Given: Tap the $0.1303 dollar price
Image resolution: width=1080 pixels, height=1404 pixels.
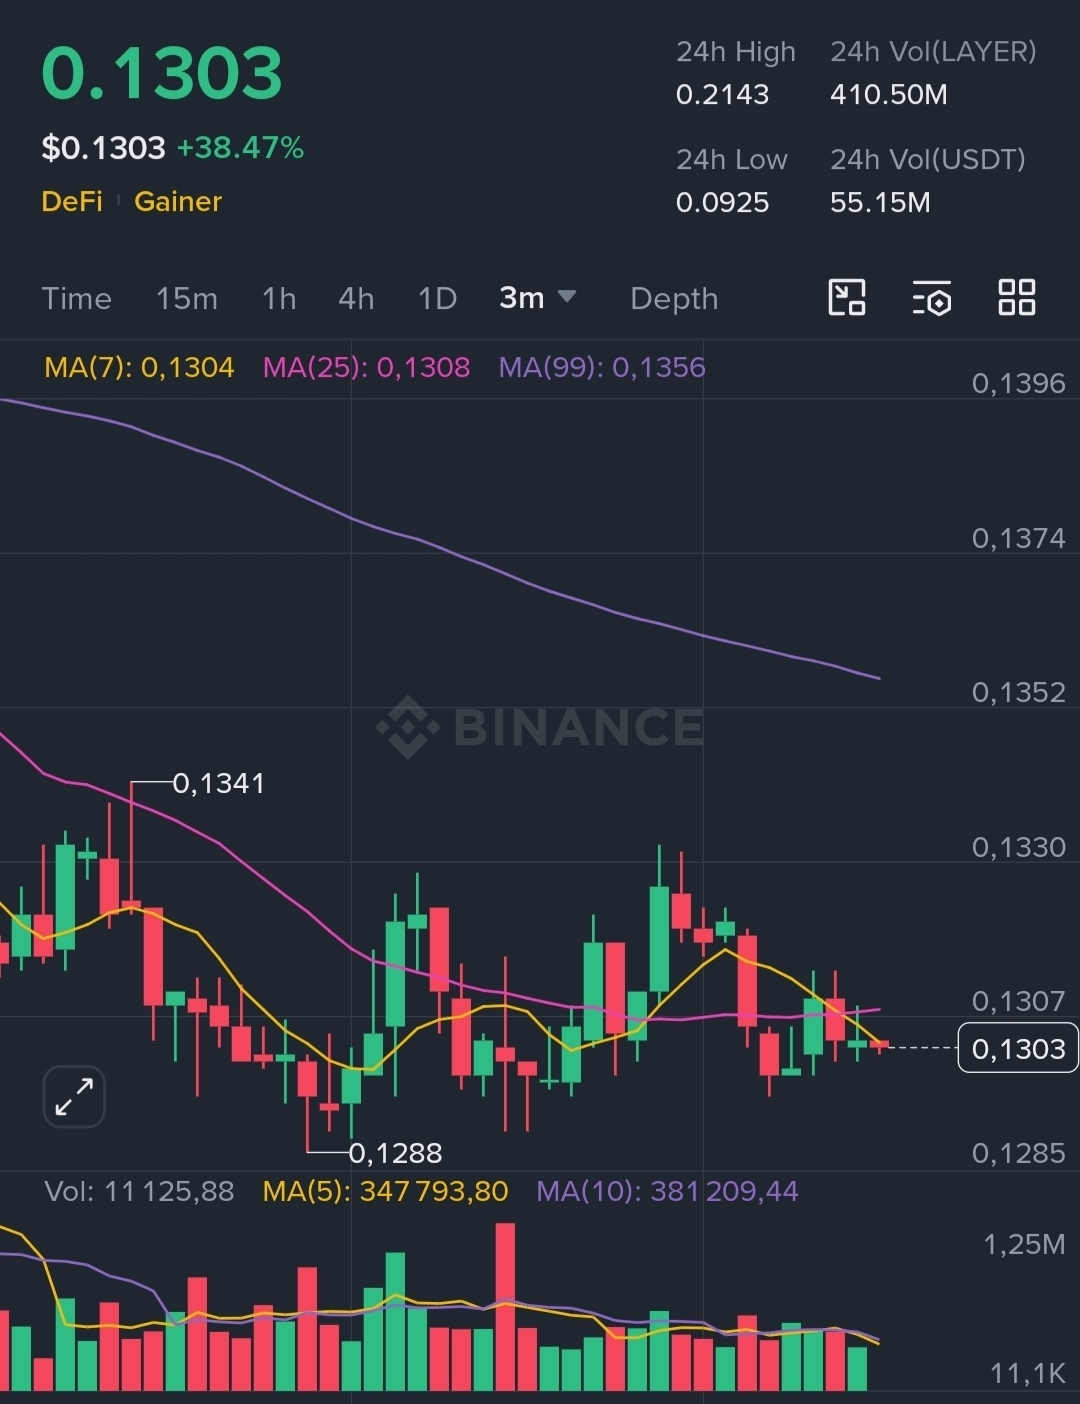Looking at the screenshot, I should (x=103, y=148).
